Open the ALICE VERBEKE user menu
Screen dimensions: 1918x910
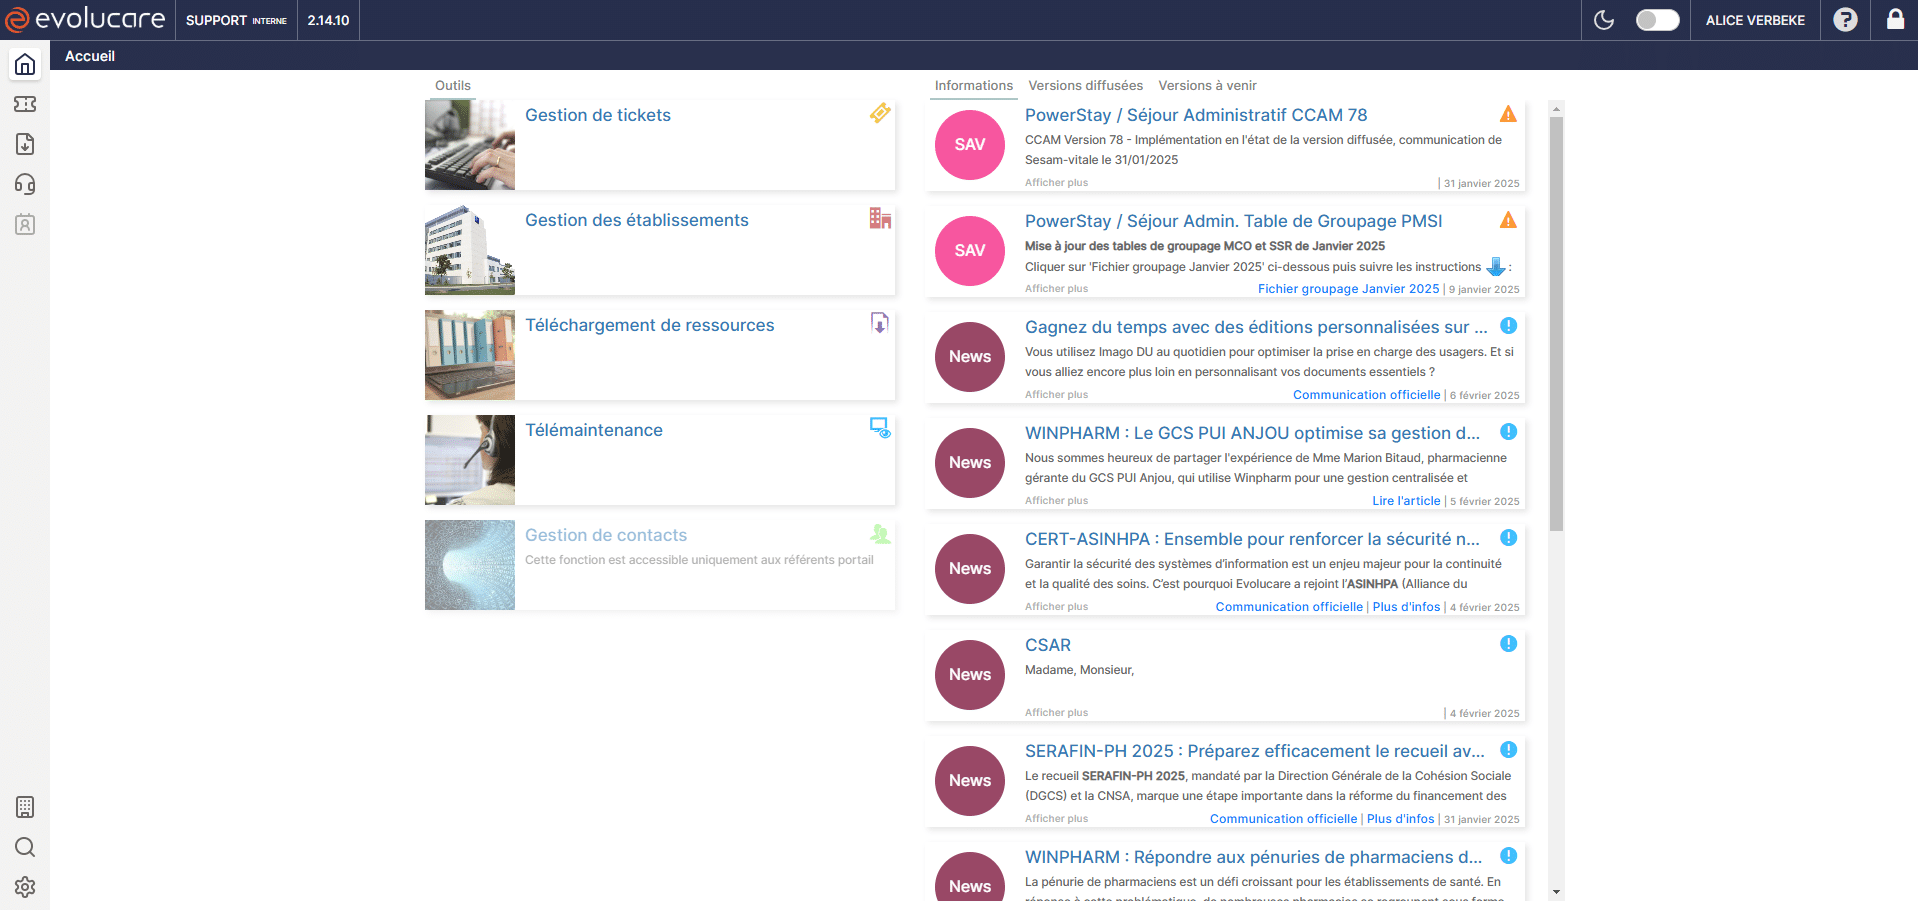point(1755,20)
